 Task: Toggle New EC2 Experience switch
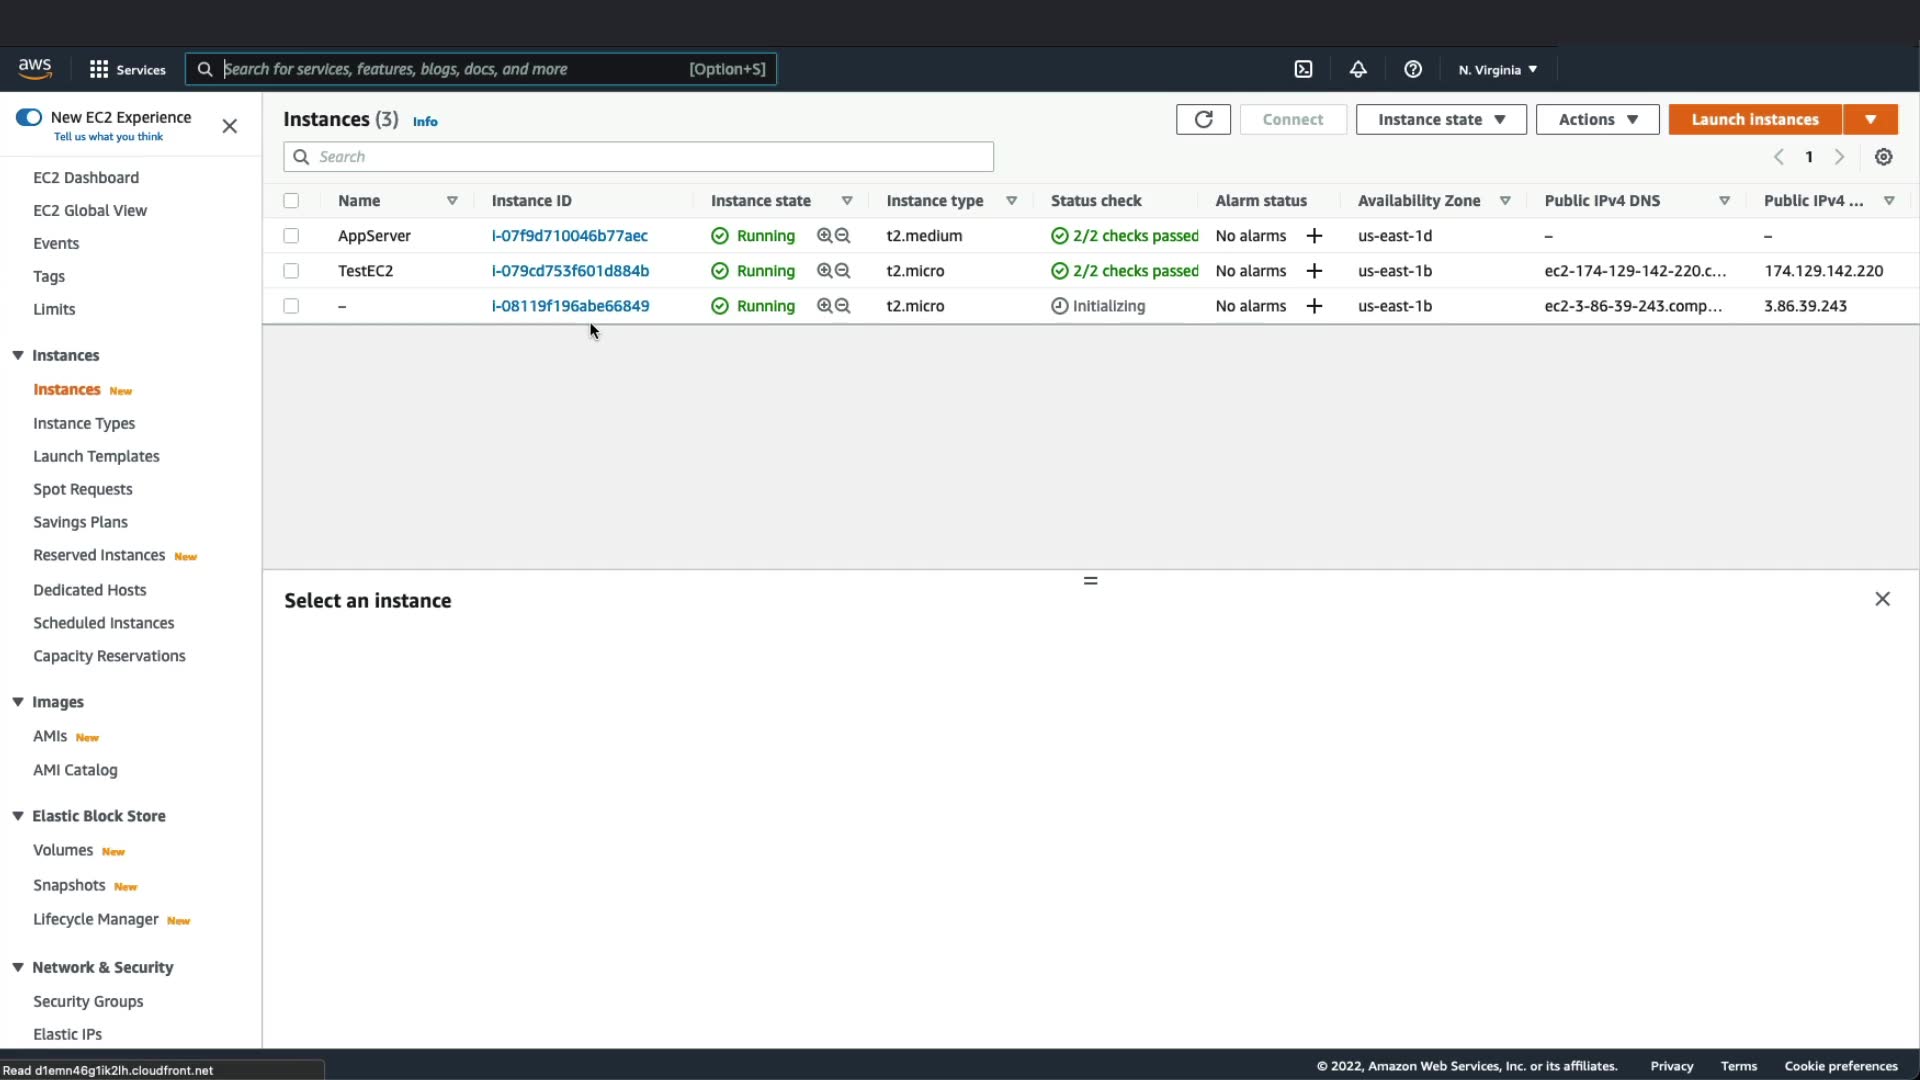point(29,117)
